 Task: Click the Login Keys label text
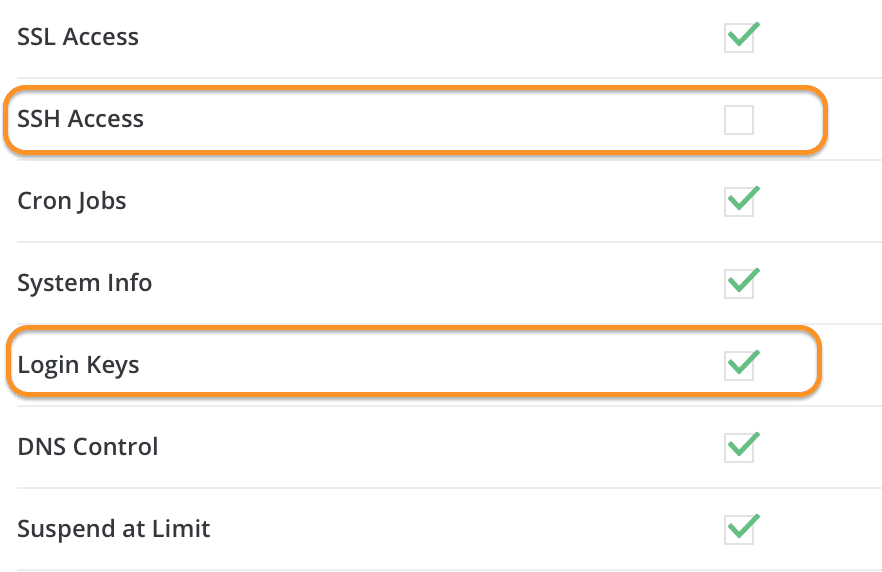79,365
